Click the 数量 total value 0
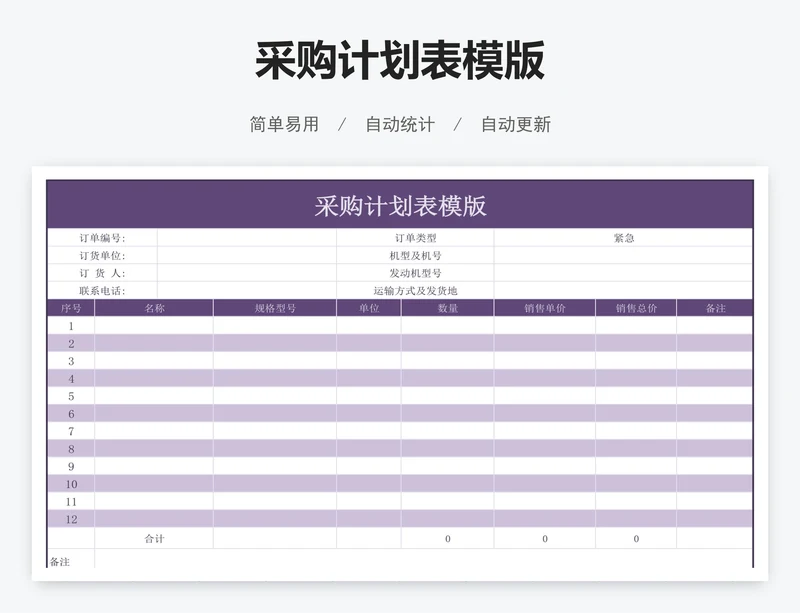The height and width of the screenshot is (613, 800). 447,538
